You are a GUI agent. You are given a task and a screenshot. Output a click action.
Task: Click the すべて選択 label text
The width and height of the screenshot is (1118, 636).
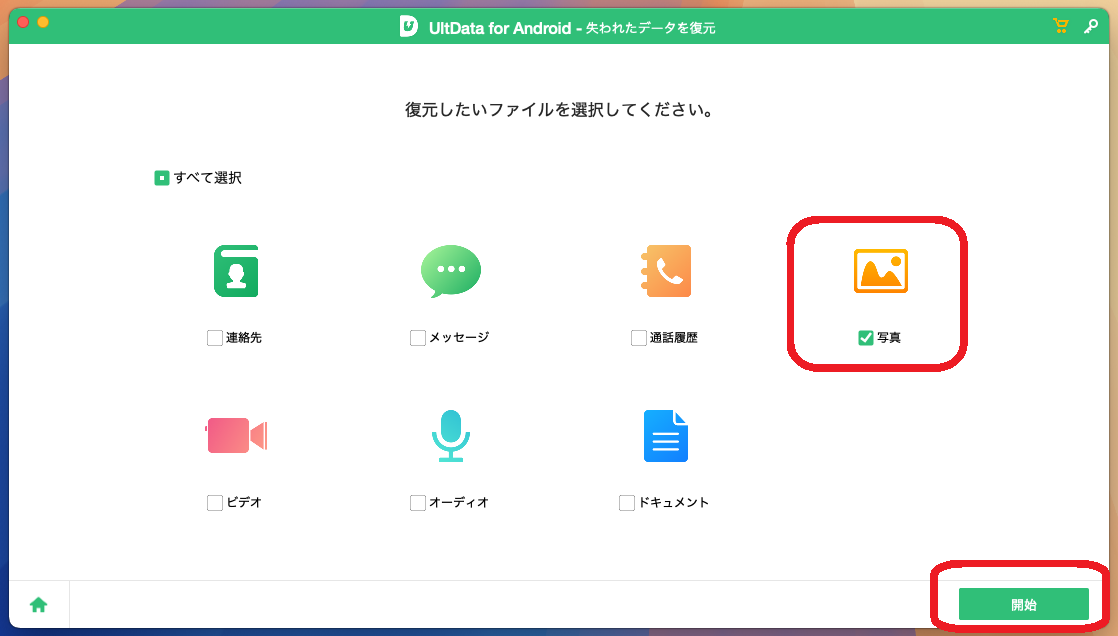207,178
